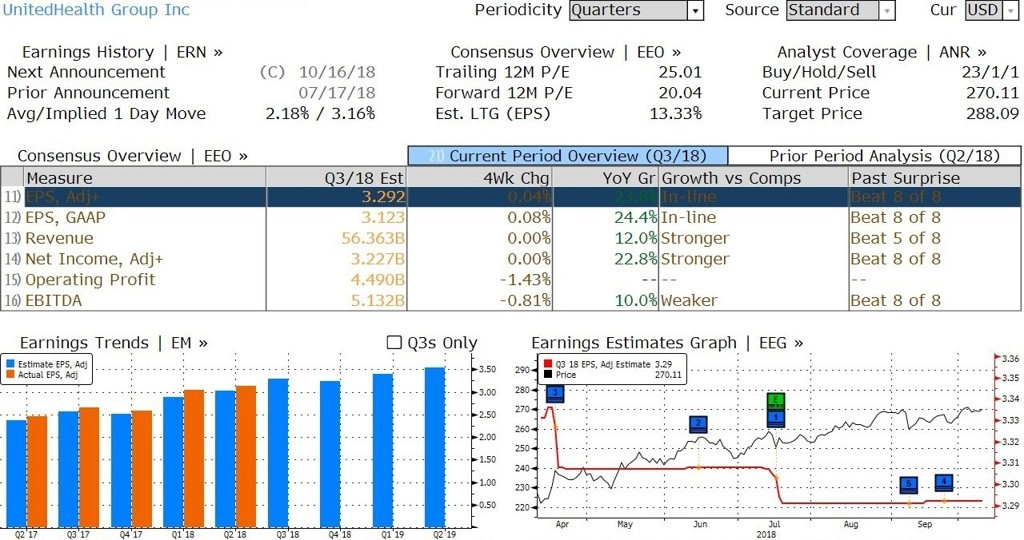Click the Q4 '18 blue estimate bar
The width and height of the screenshot is (1024, 540).
point(330,454)
